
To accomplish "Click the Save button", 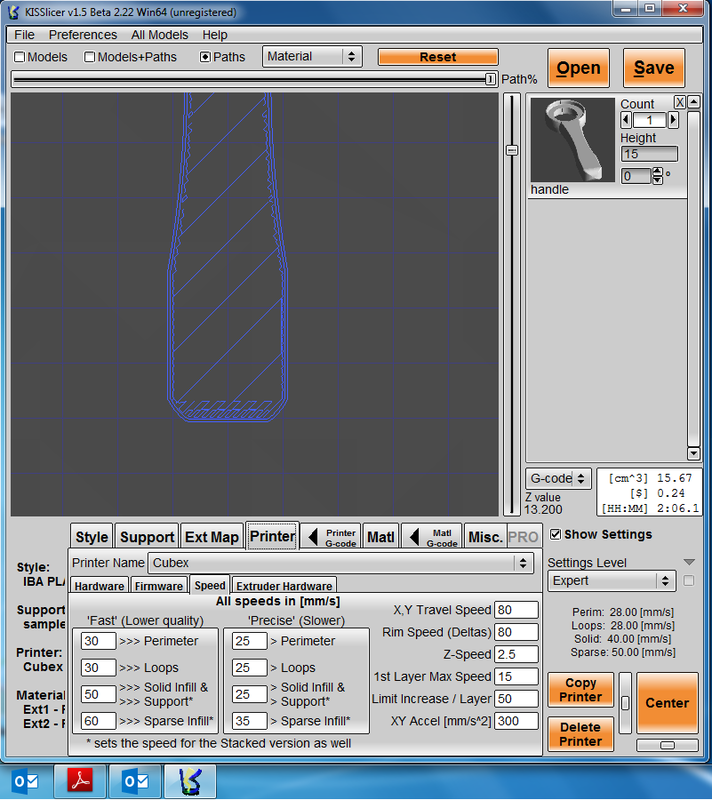I will (x=654, y=68).
